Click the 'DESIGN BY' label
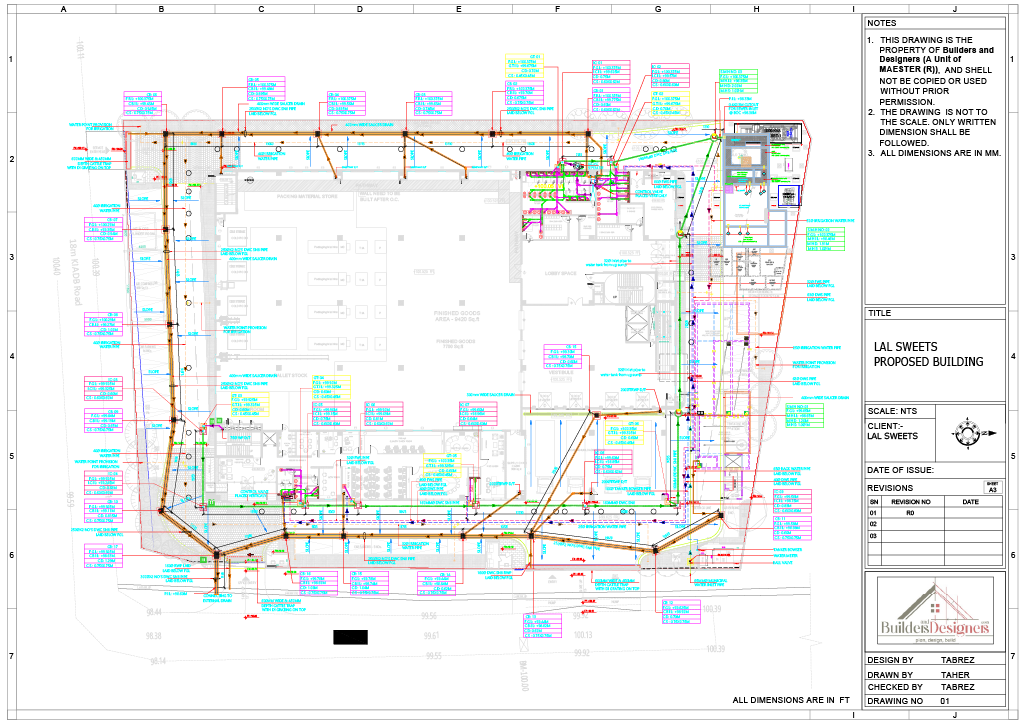 tap(889, 660)
